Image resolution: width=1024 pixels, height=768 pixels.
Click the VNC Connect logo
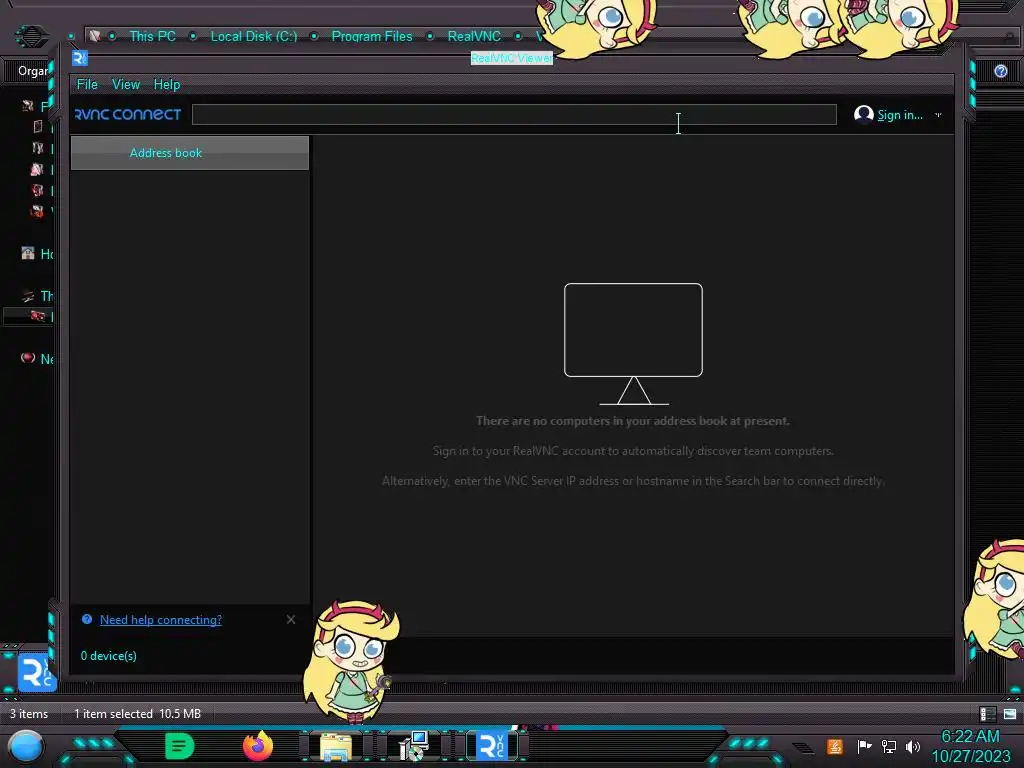coord(128,114)
